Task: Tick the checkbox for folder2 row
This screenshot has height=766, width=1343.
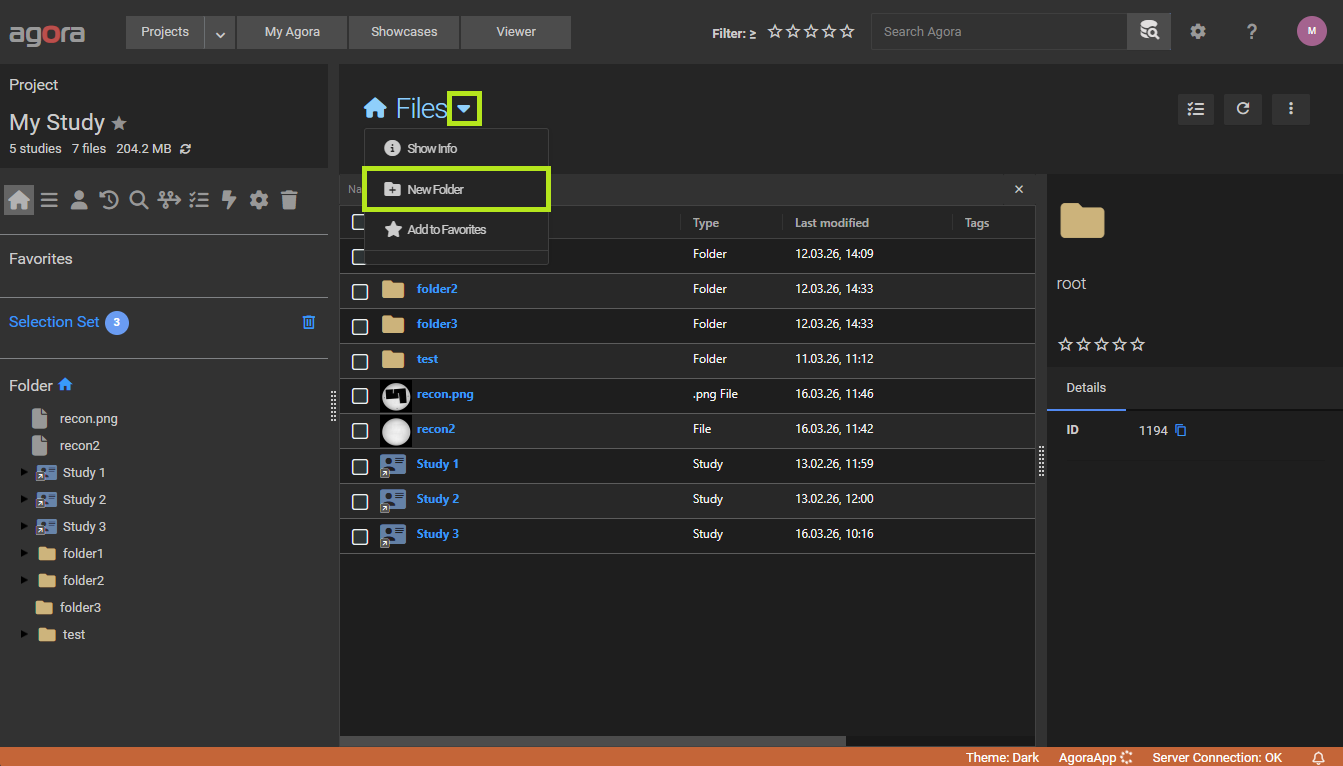Action: [x=360, y=292]
